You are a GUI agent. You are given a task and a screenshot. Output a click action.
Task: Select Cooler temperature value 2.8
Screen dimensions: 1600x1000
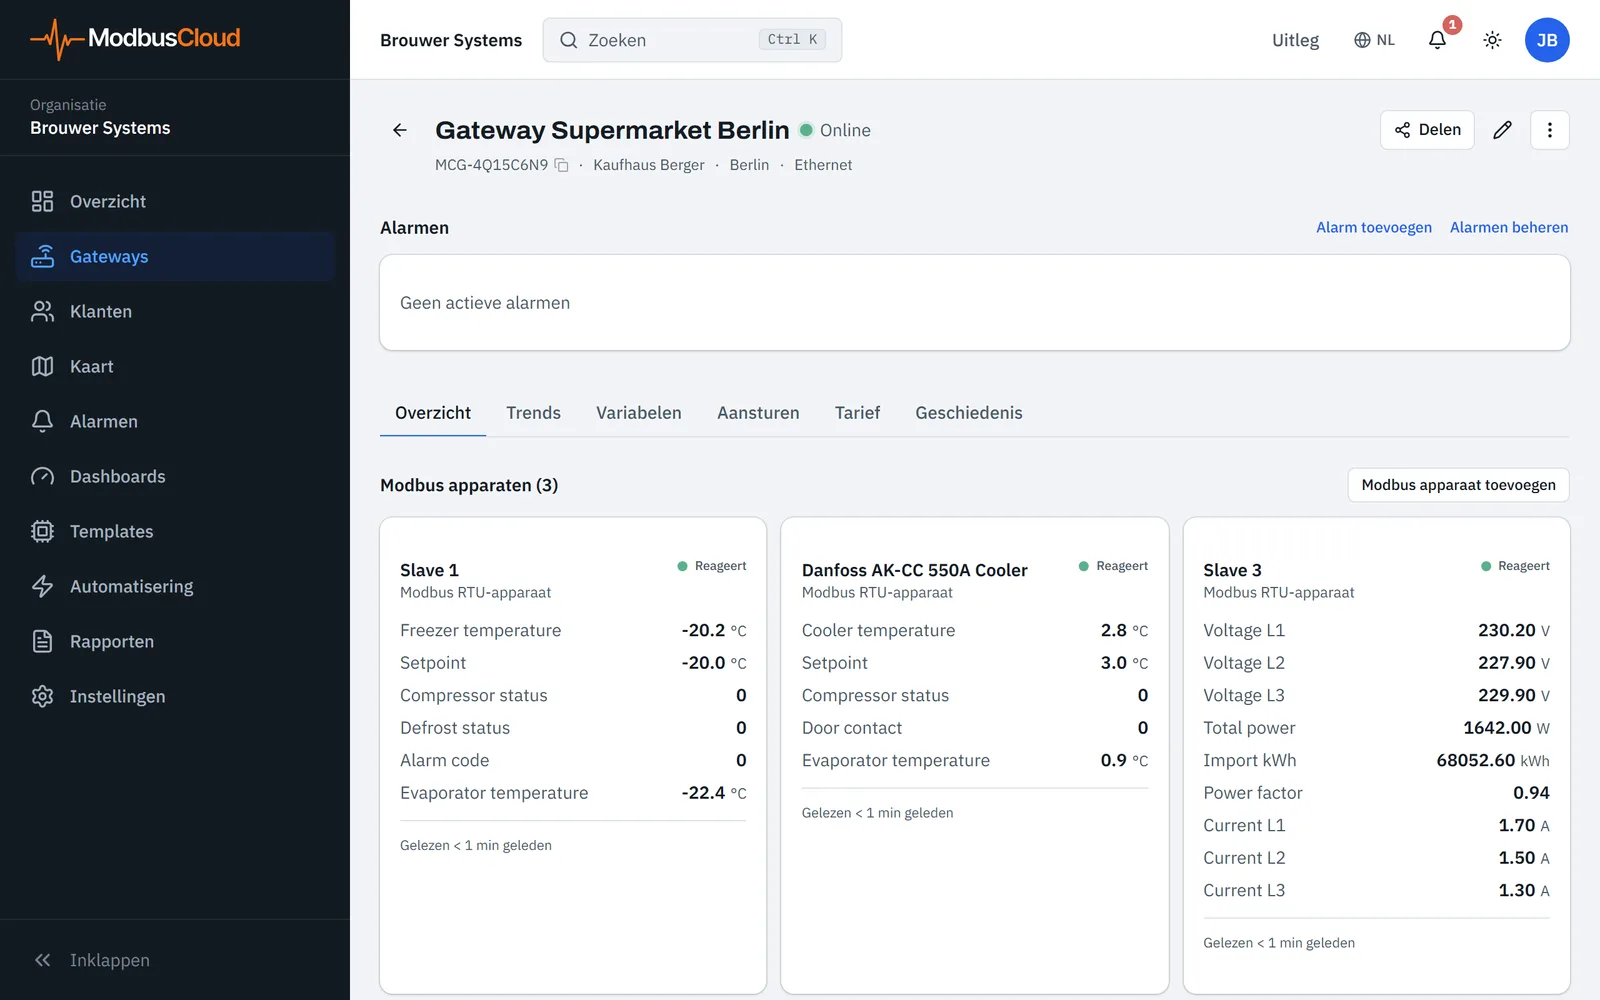click(x=1114, y=630)
